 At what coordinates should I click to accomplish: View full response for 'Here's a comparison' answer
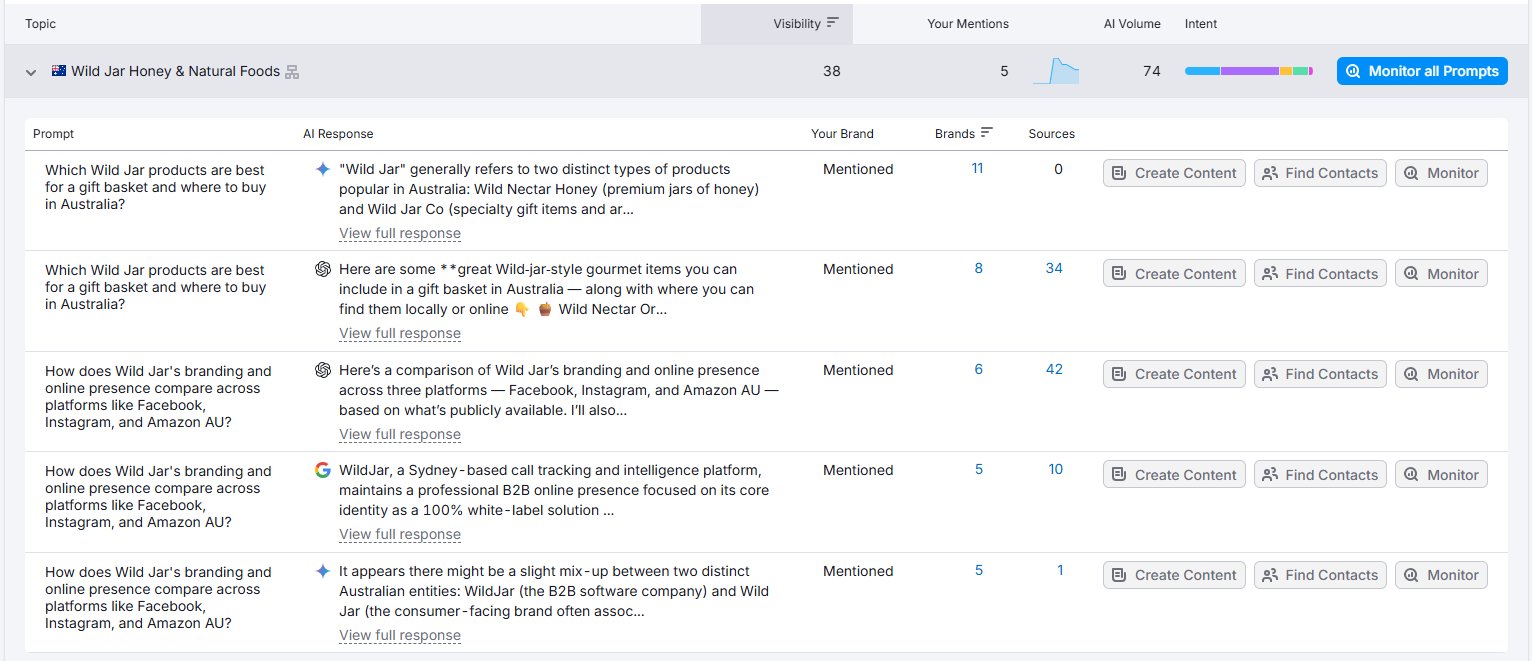click(400, 434)
